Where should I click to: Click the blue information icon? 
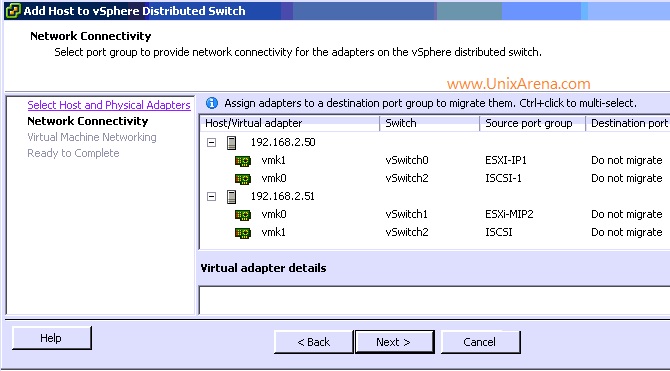point(212,103)
